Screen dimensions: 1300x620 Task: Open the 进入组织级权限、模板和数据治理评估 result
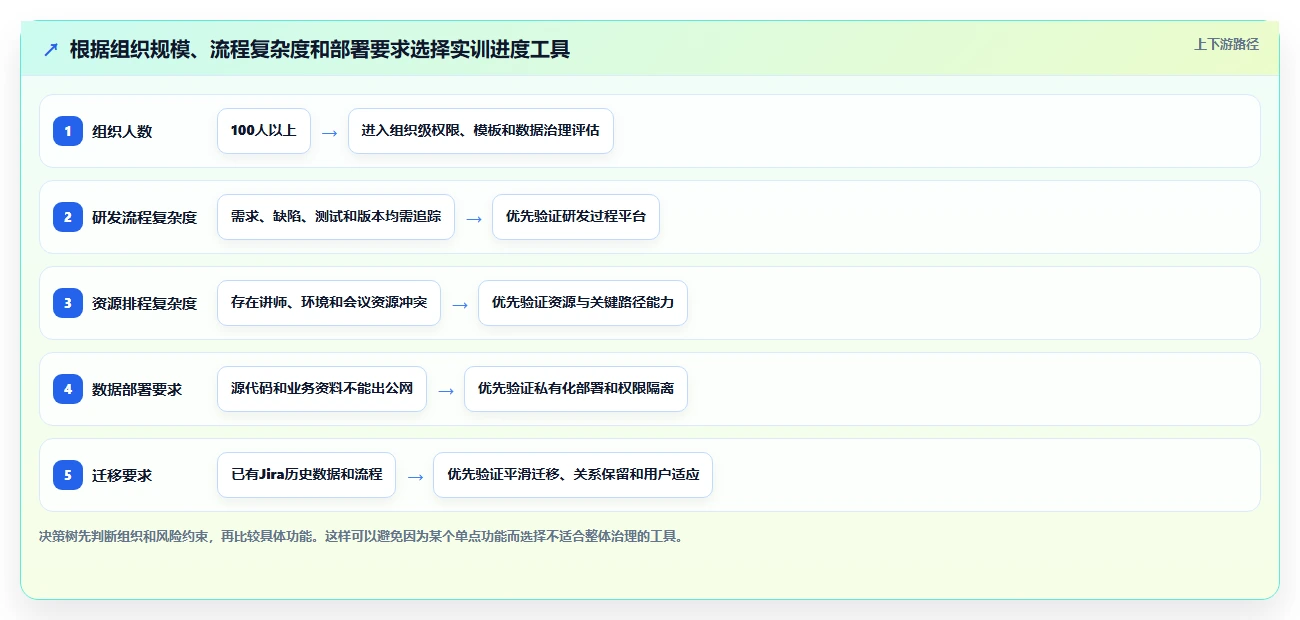coord(481,131)
